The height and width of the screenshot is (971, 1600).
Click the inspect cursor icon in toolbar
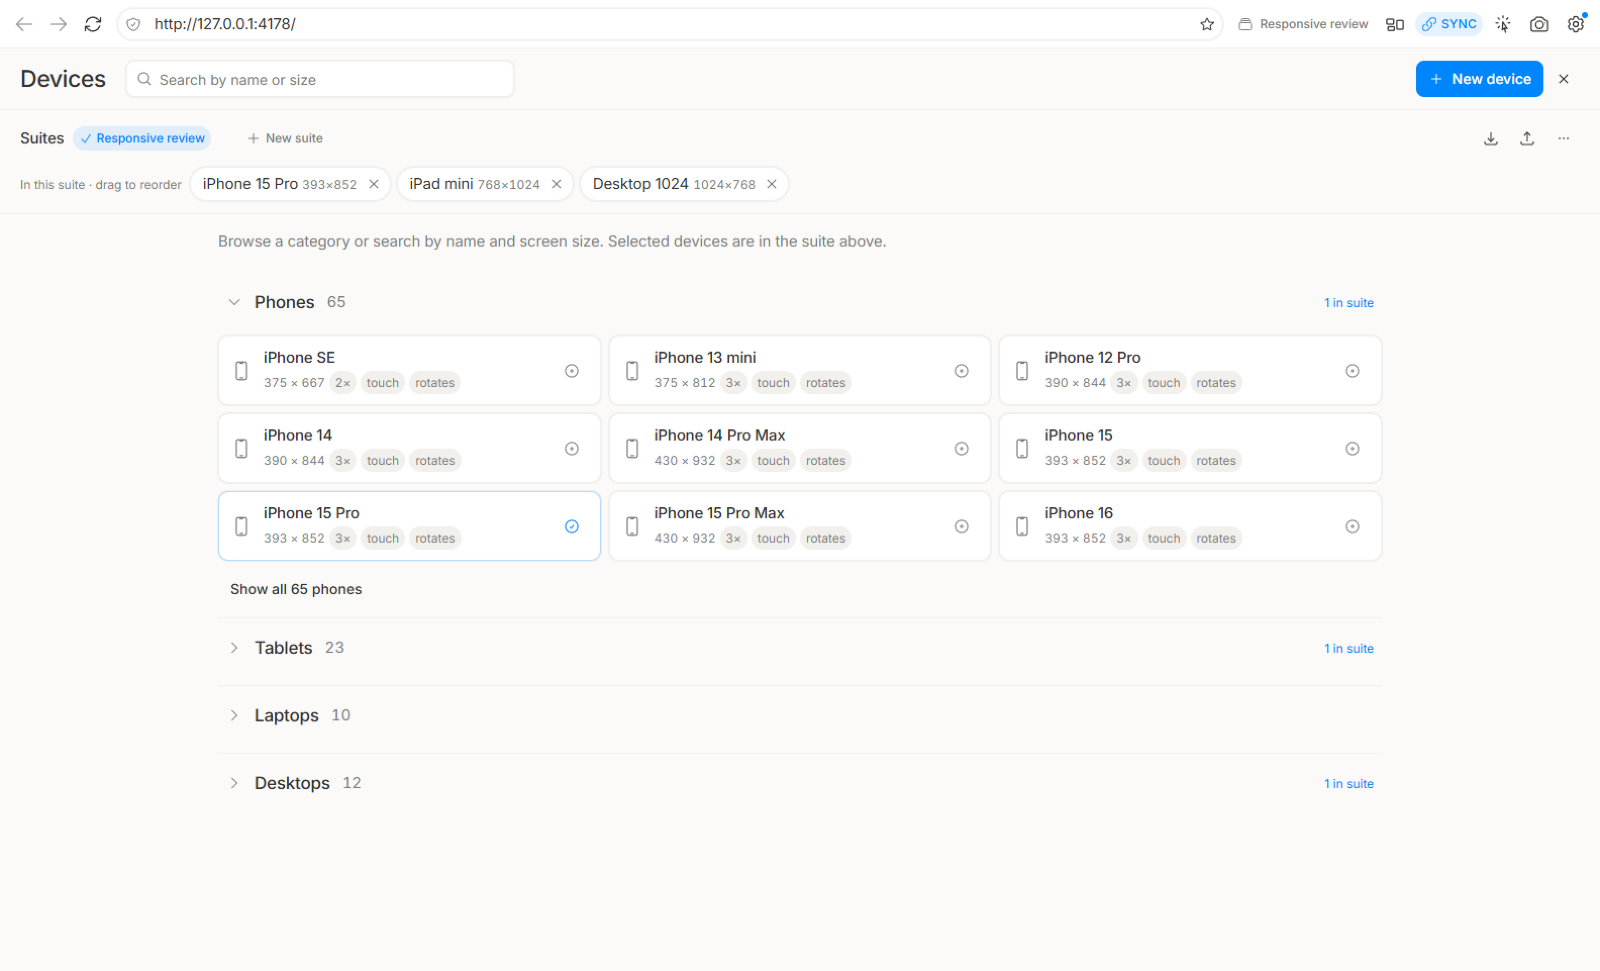[x=1503, y=24]
